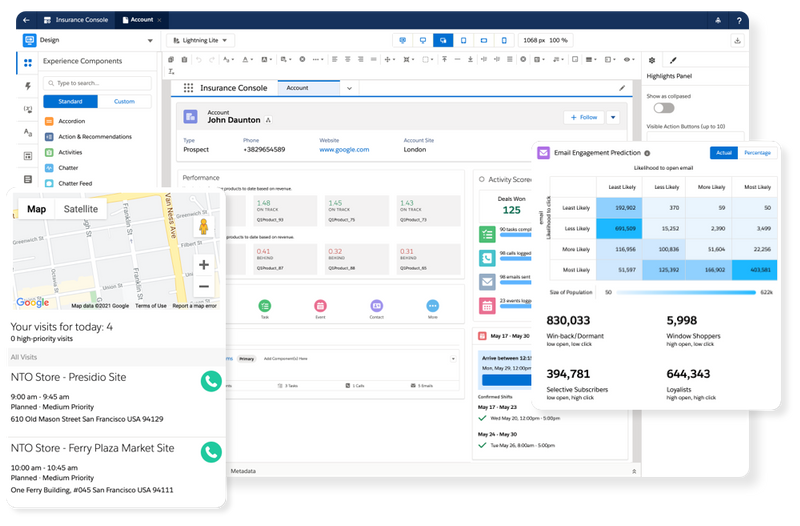Screen dimensions: 800x526
Task: Open the brush style tab in properties panel
Action: (673, 60)
